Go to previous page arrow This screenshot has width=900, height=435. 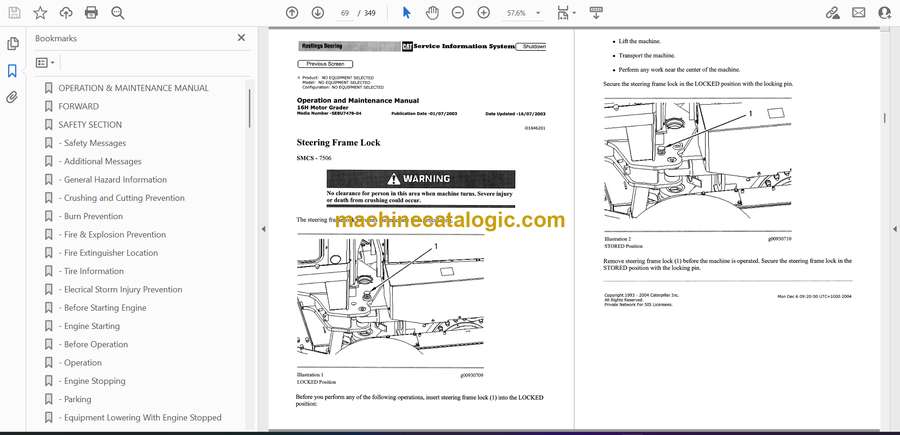point(292,13)
